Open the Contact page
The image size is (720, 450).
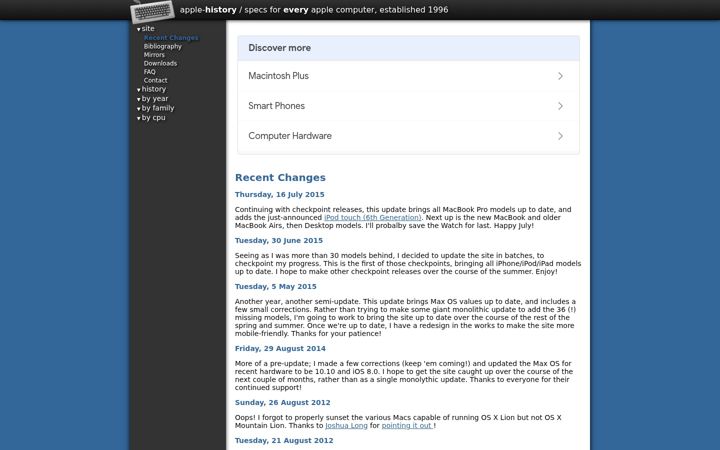155,80
